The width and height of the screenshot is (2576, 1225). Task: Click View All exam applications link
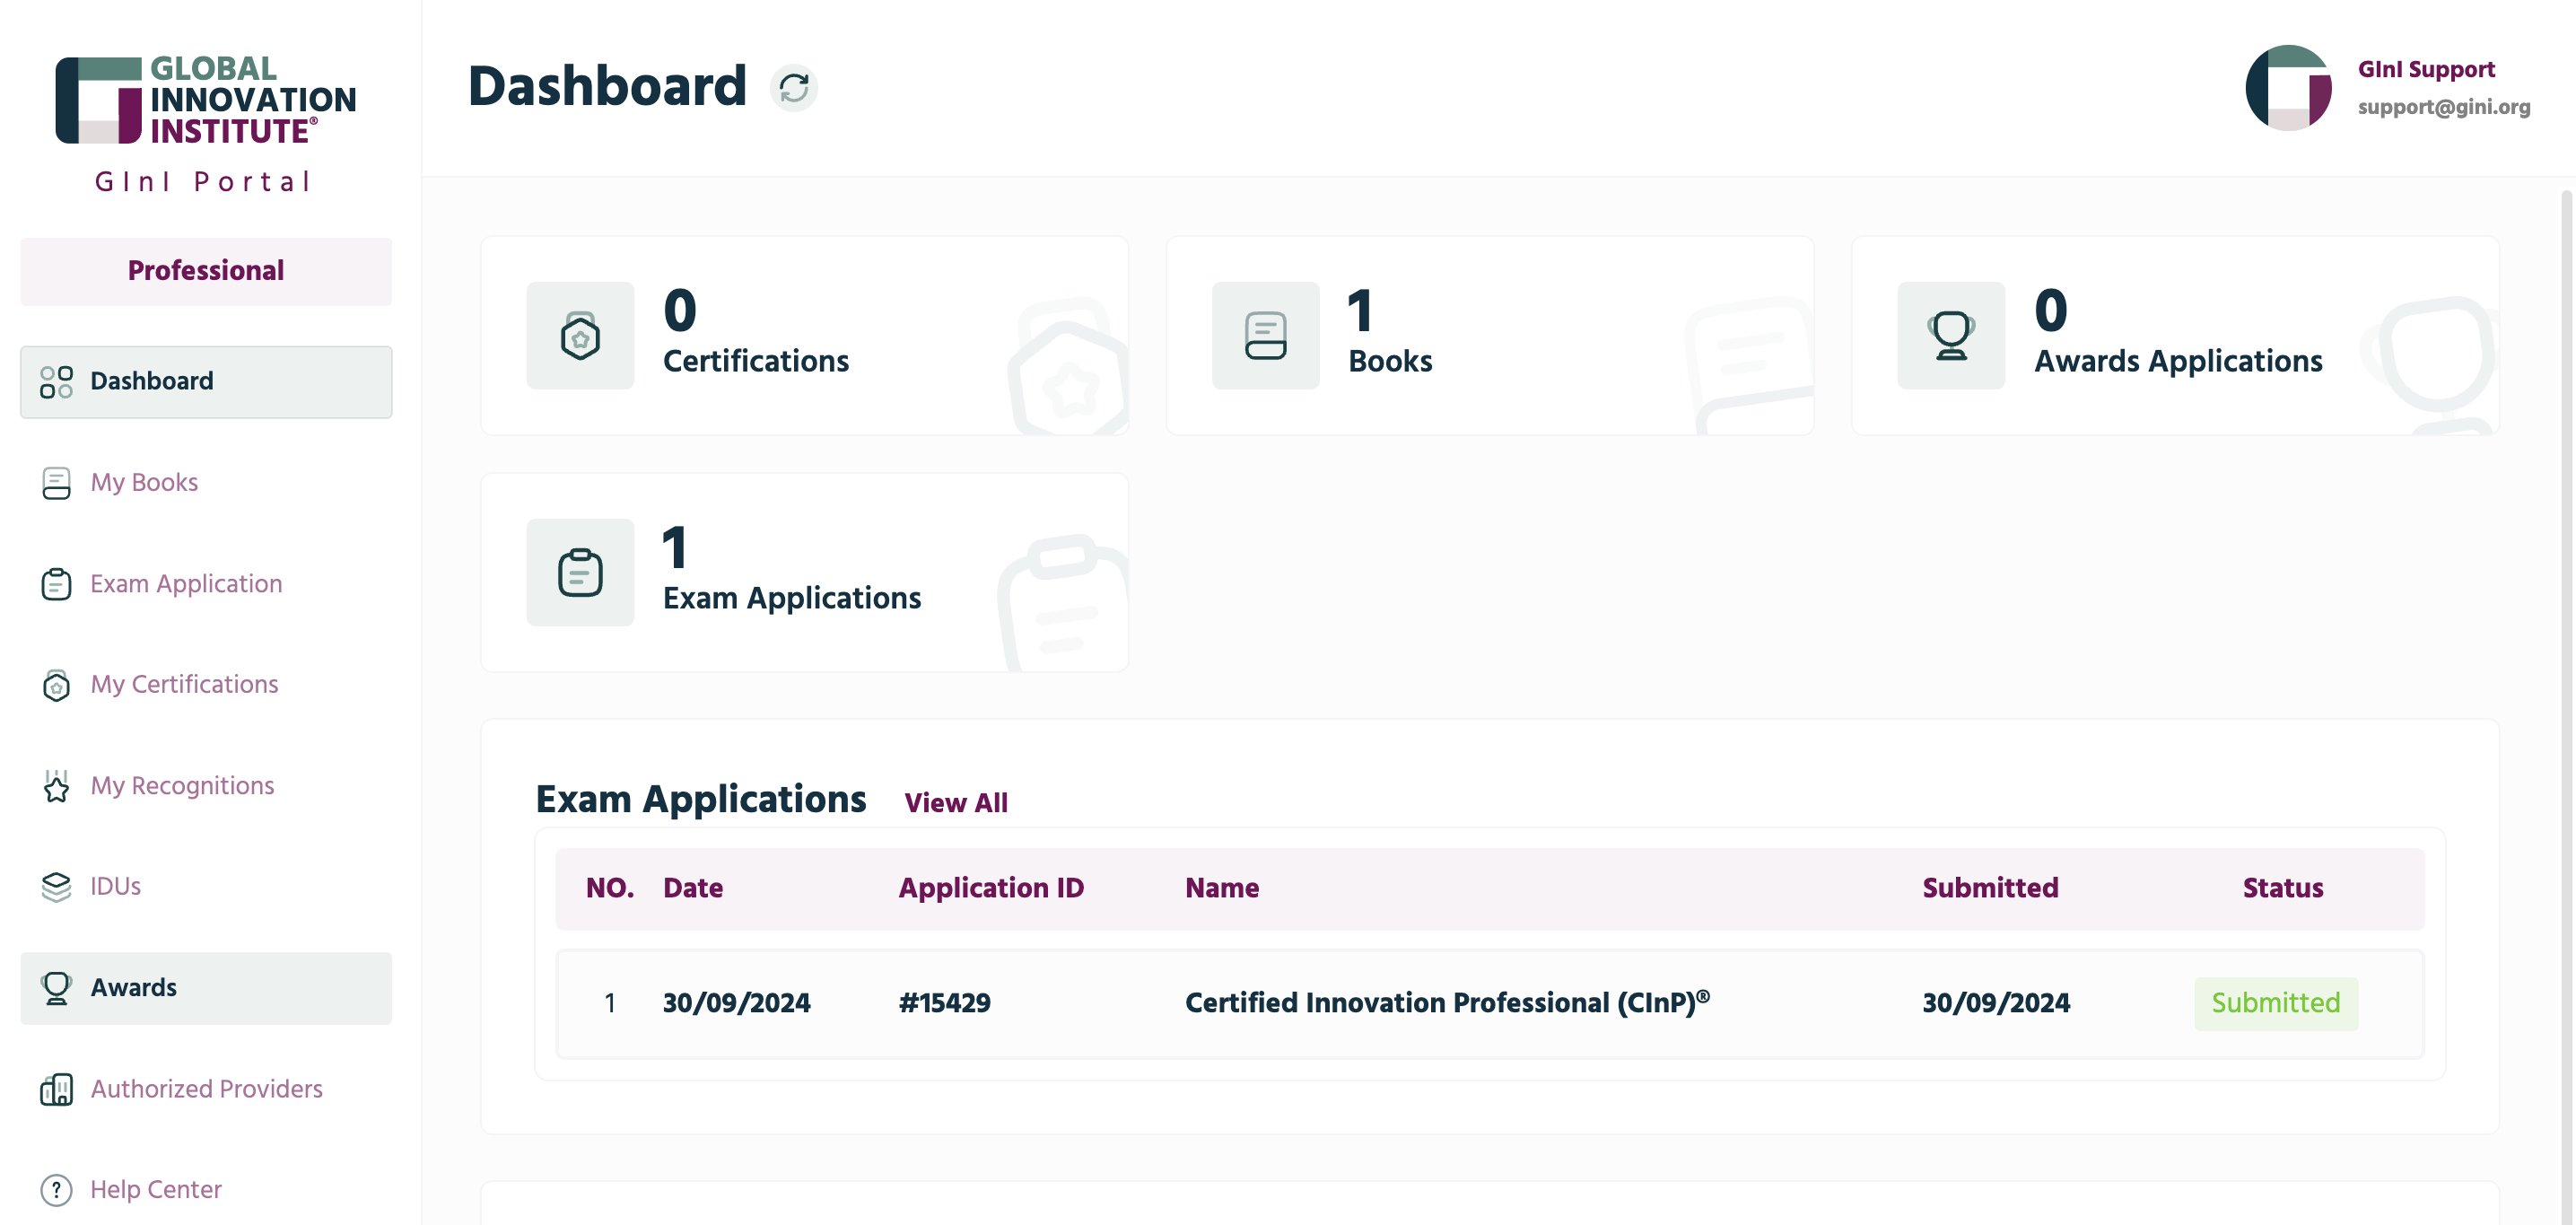click(955, 803)
